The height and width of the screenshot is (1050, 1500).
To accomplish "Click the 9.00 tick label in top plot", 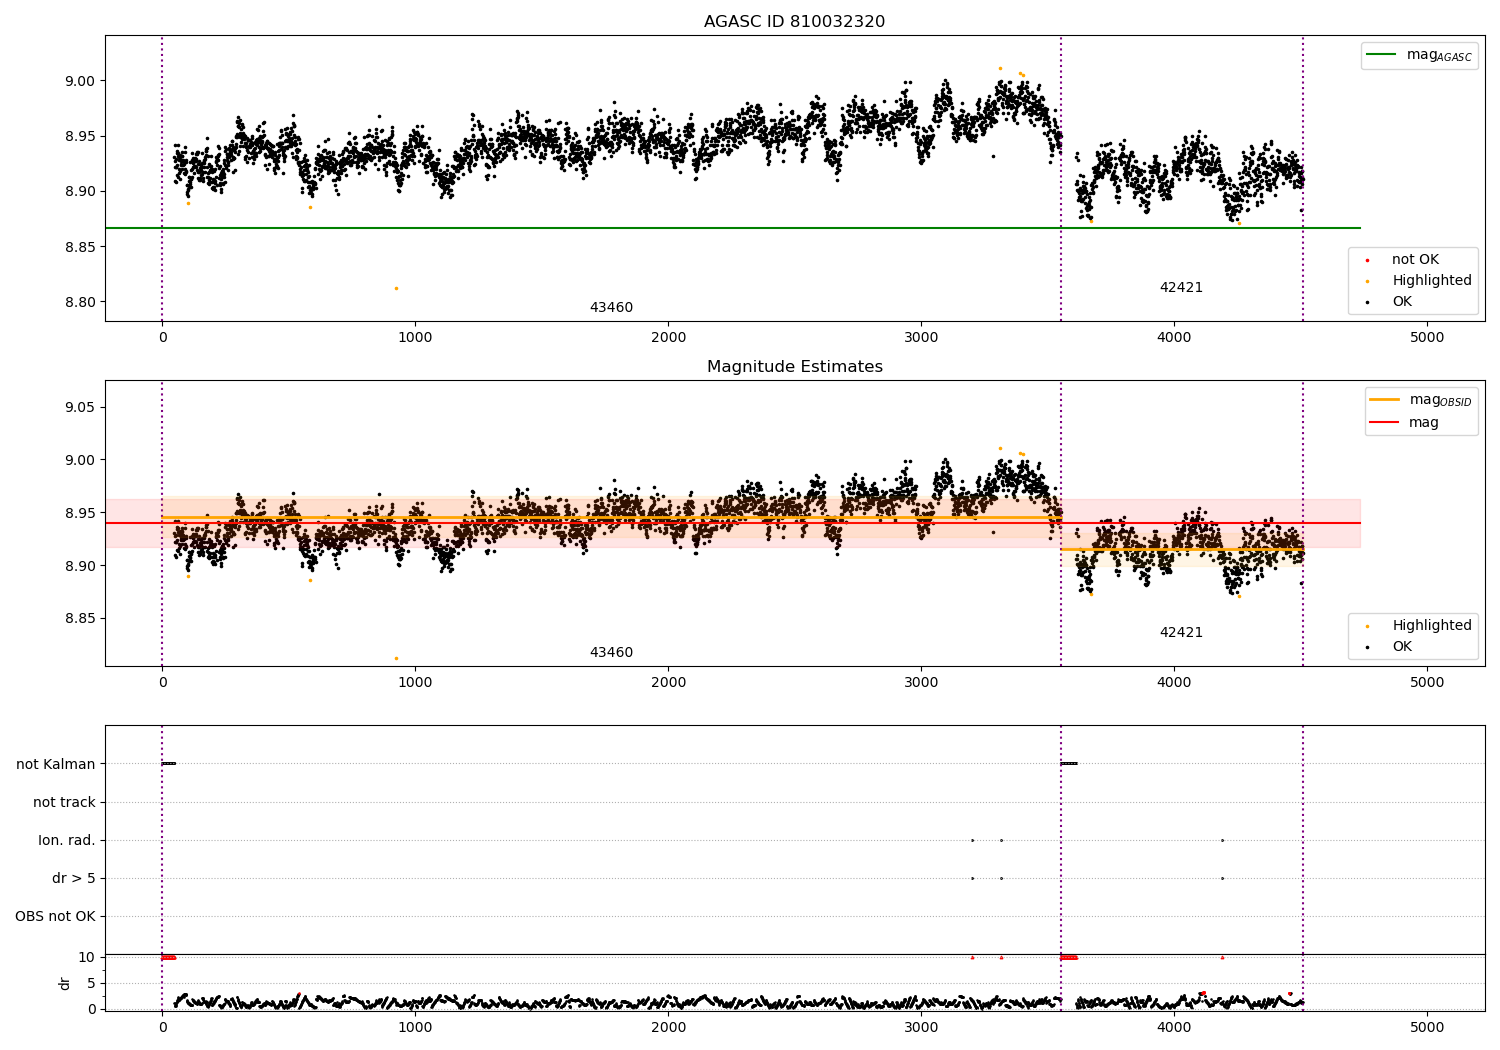I will 79,81.
